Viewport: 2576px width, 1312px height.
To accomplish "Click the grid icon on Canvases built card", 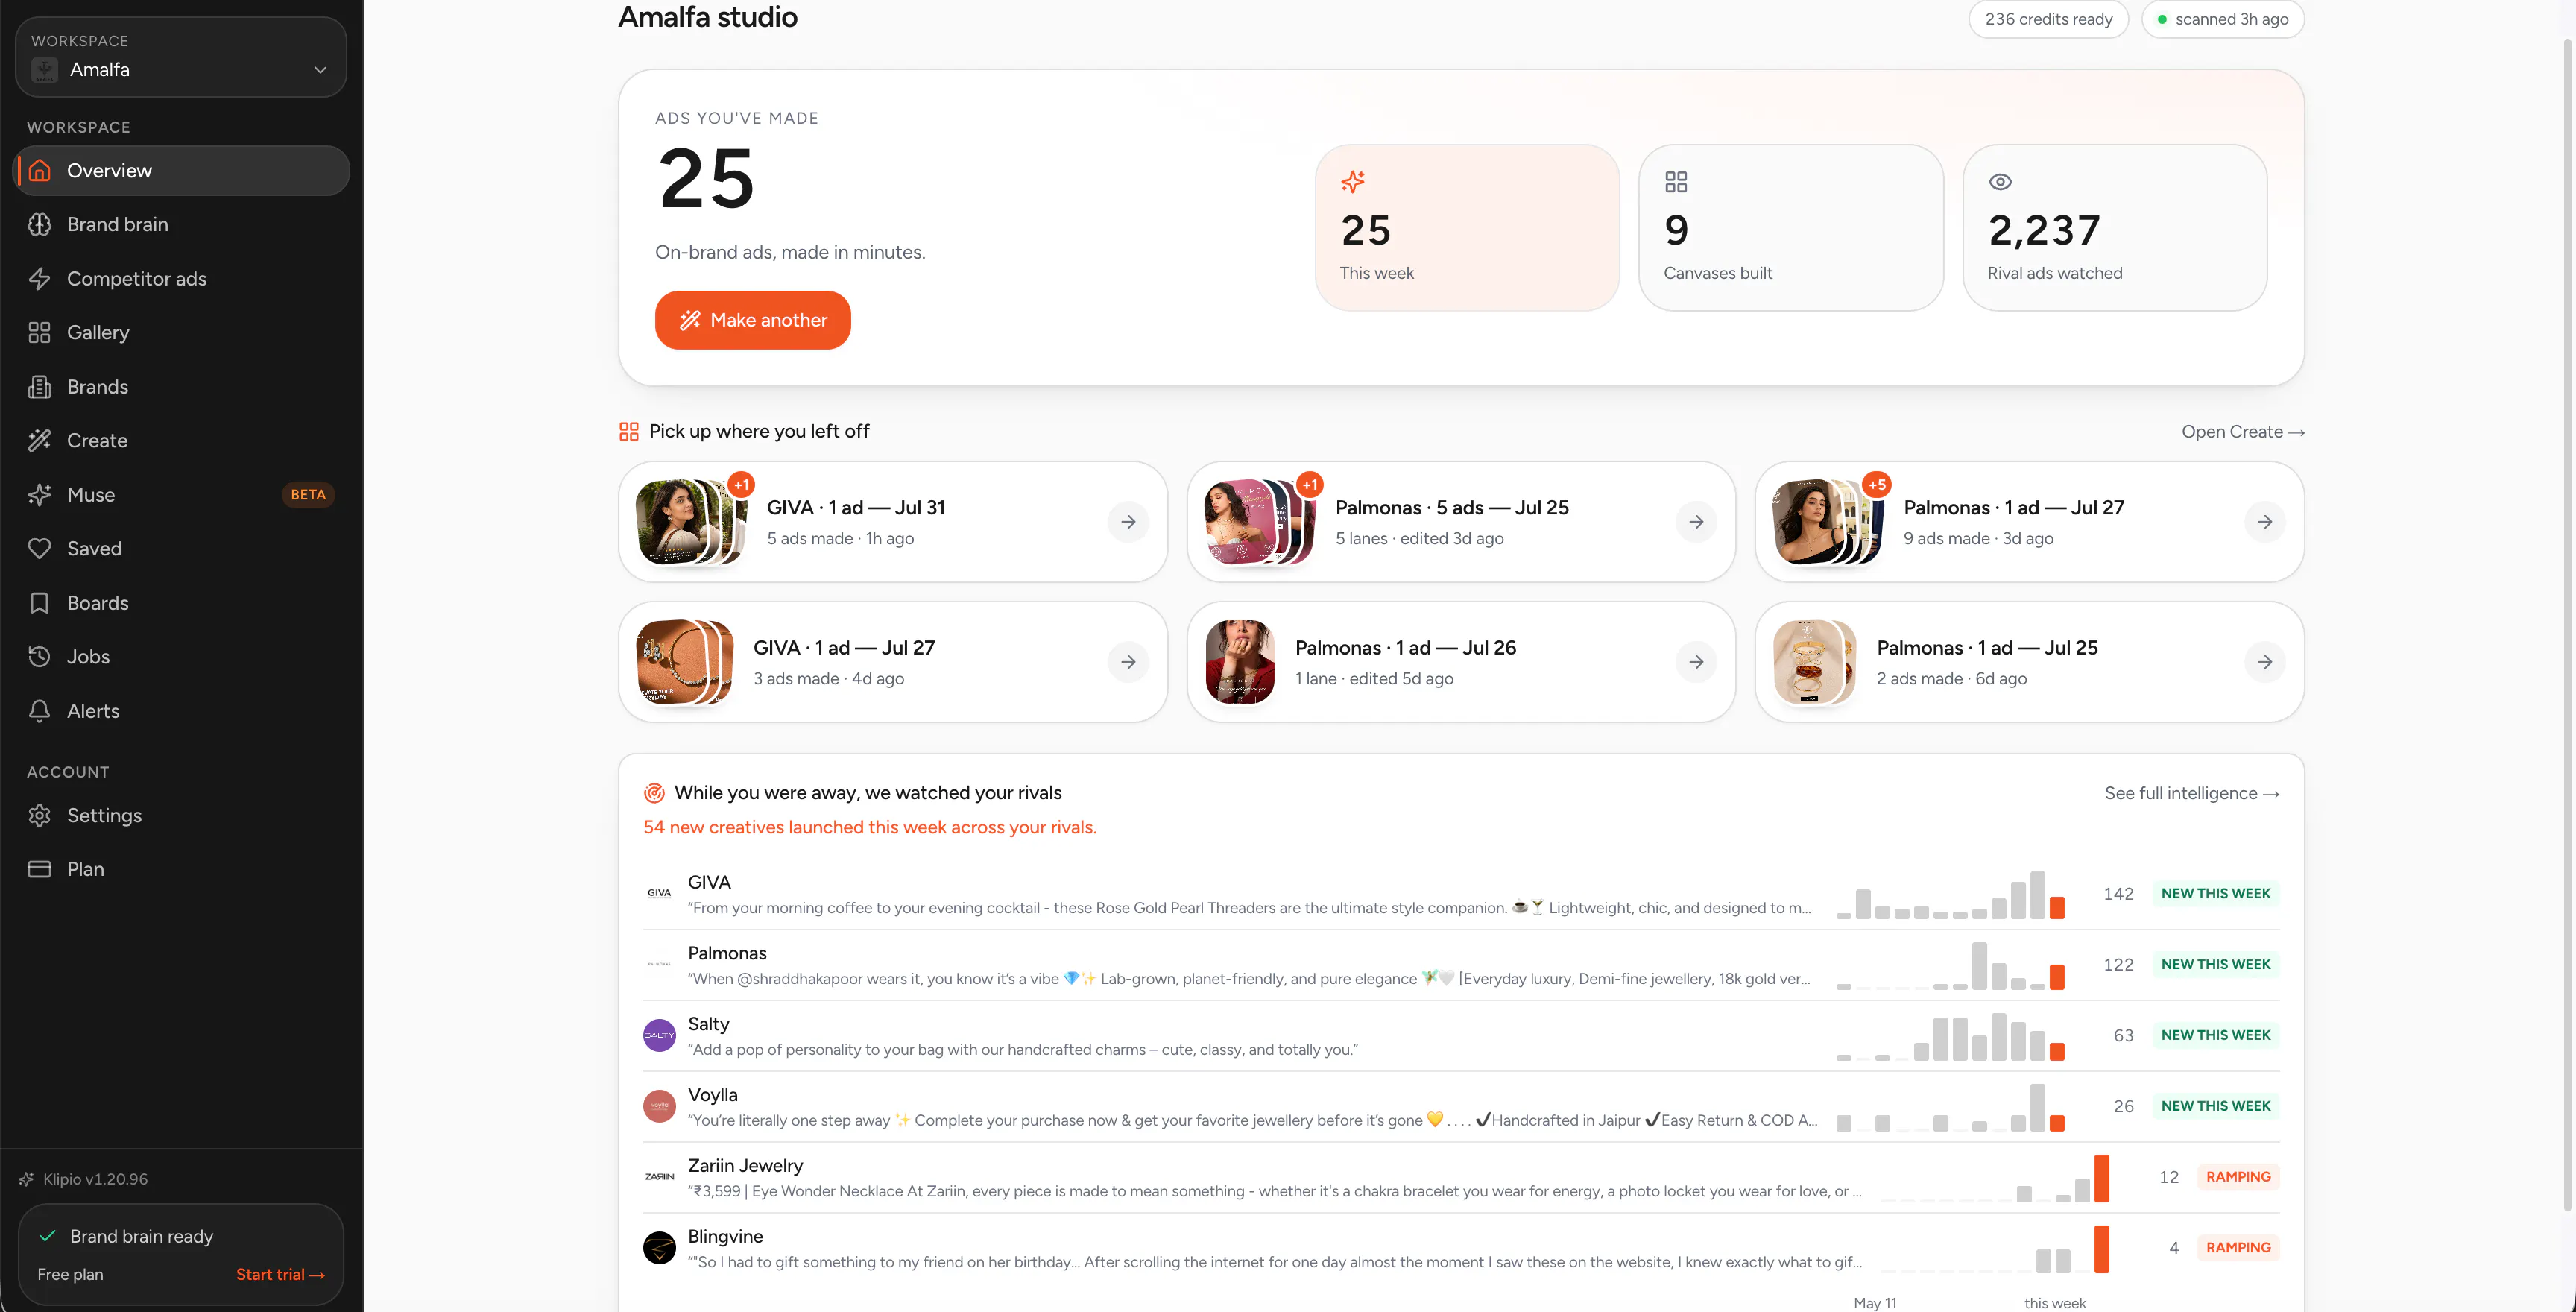I will tap(1676, 181).
